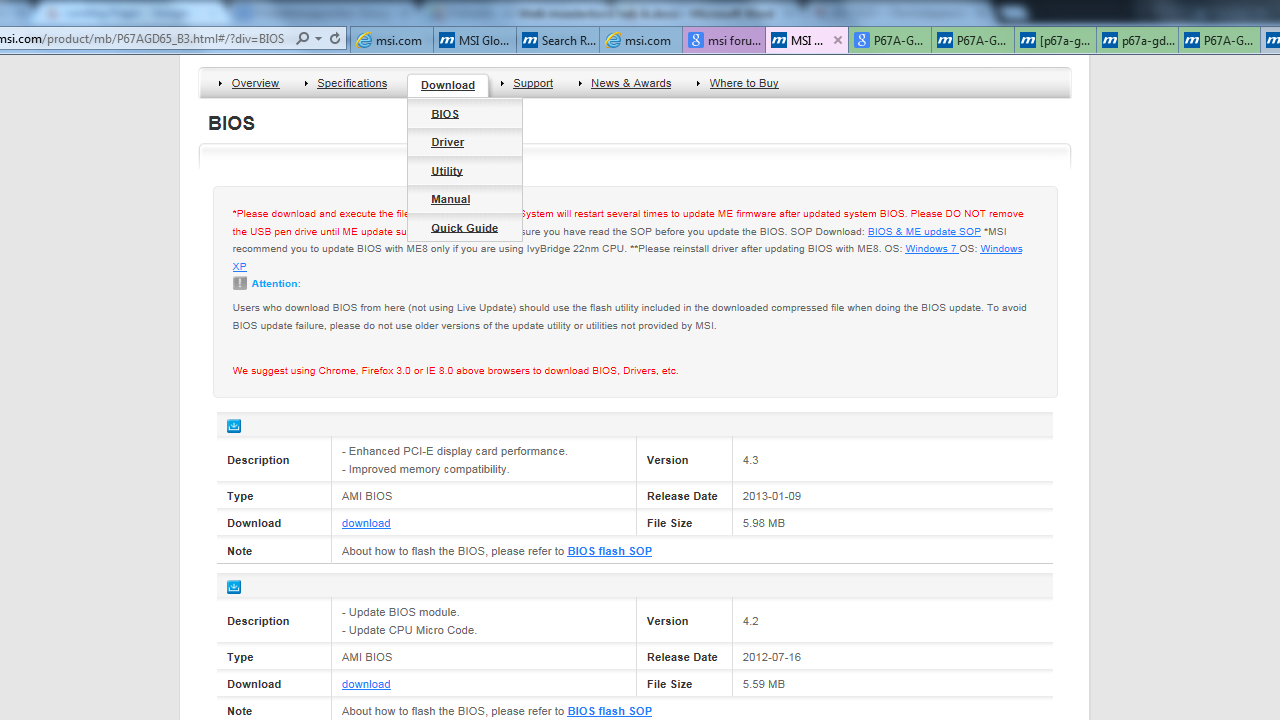Switch to the second msi.com tab
This screenshot has height=720, width=1280.
(x=642, y=40)
